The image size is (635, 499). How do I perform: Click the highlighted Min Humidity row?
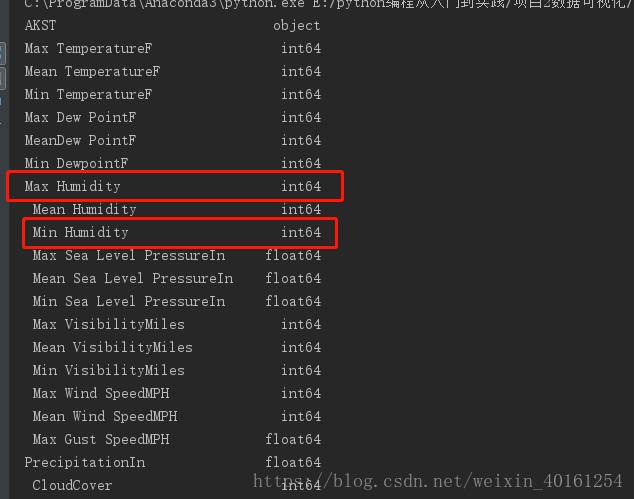178,232
